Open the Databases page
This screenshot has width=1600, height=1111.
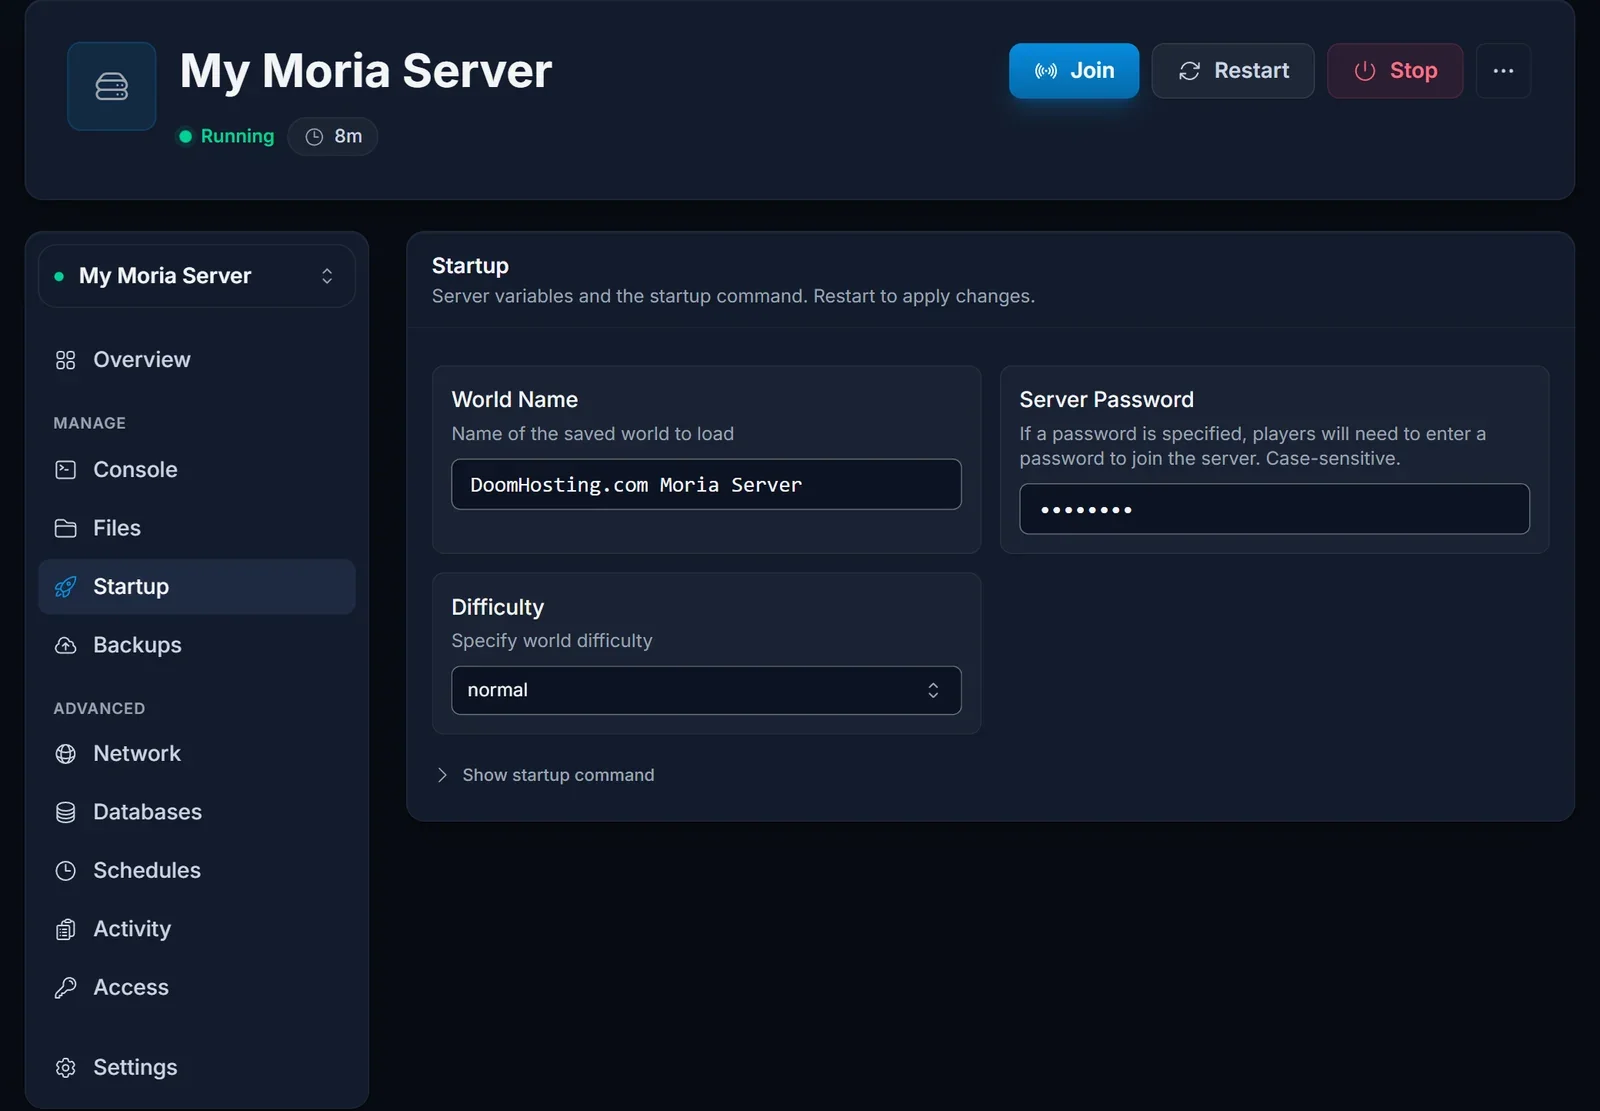point(197,812)
